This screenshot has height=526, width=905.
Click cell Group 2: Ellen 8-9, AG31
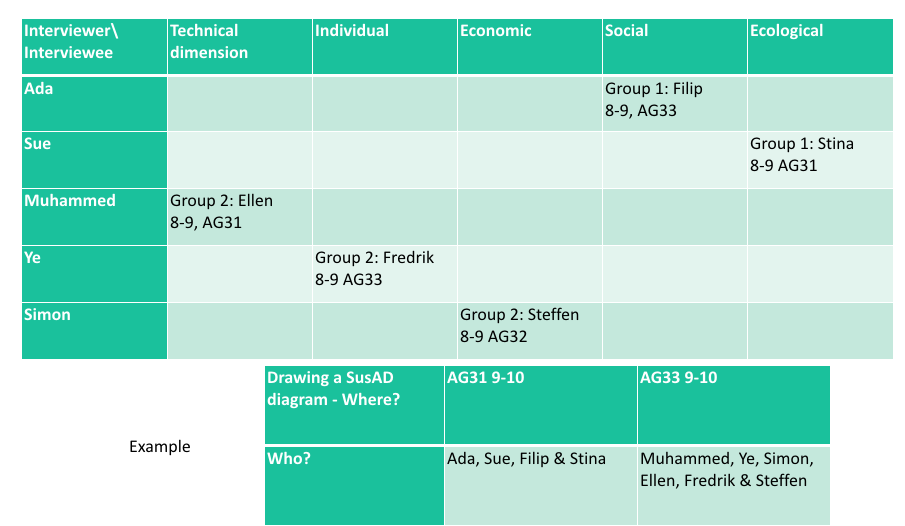(240, 217)
